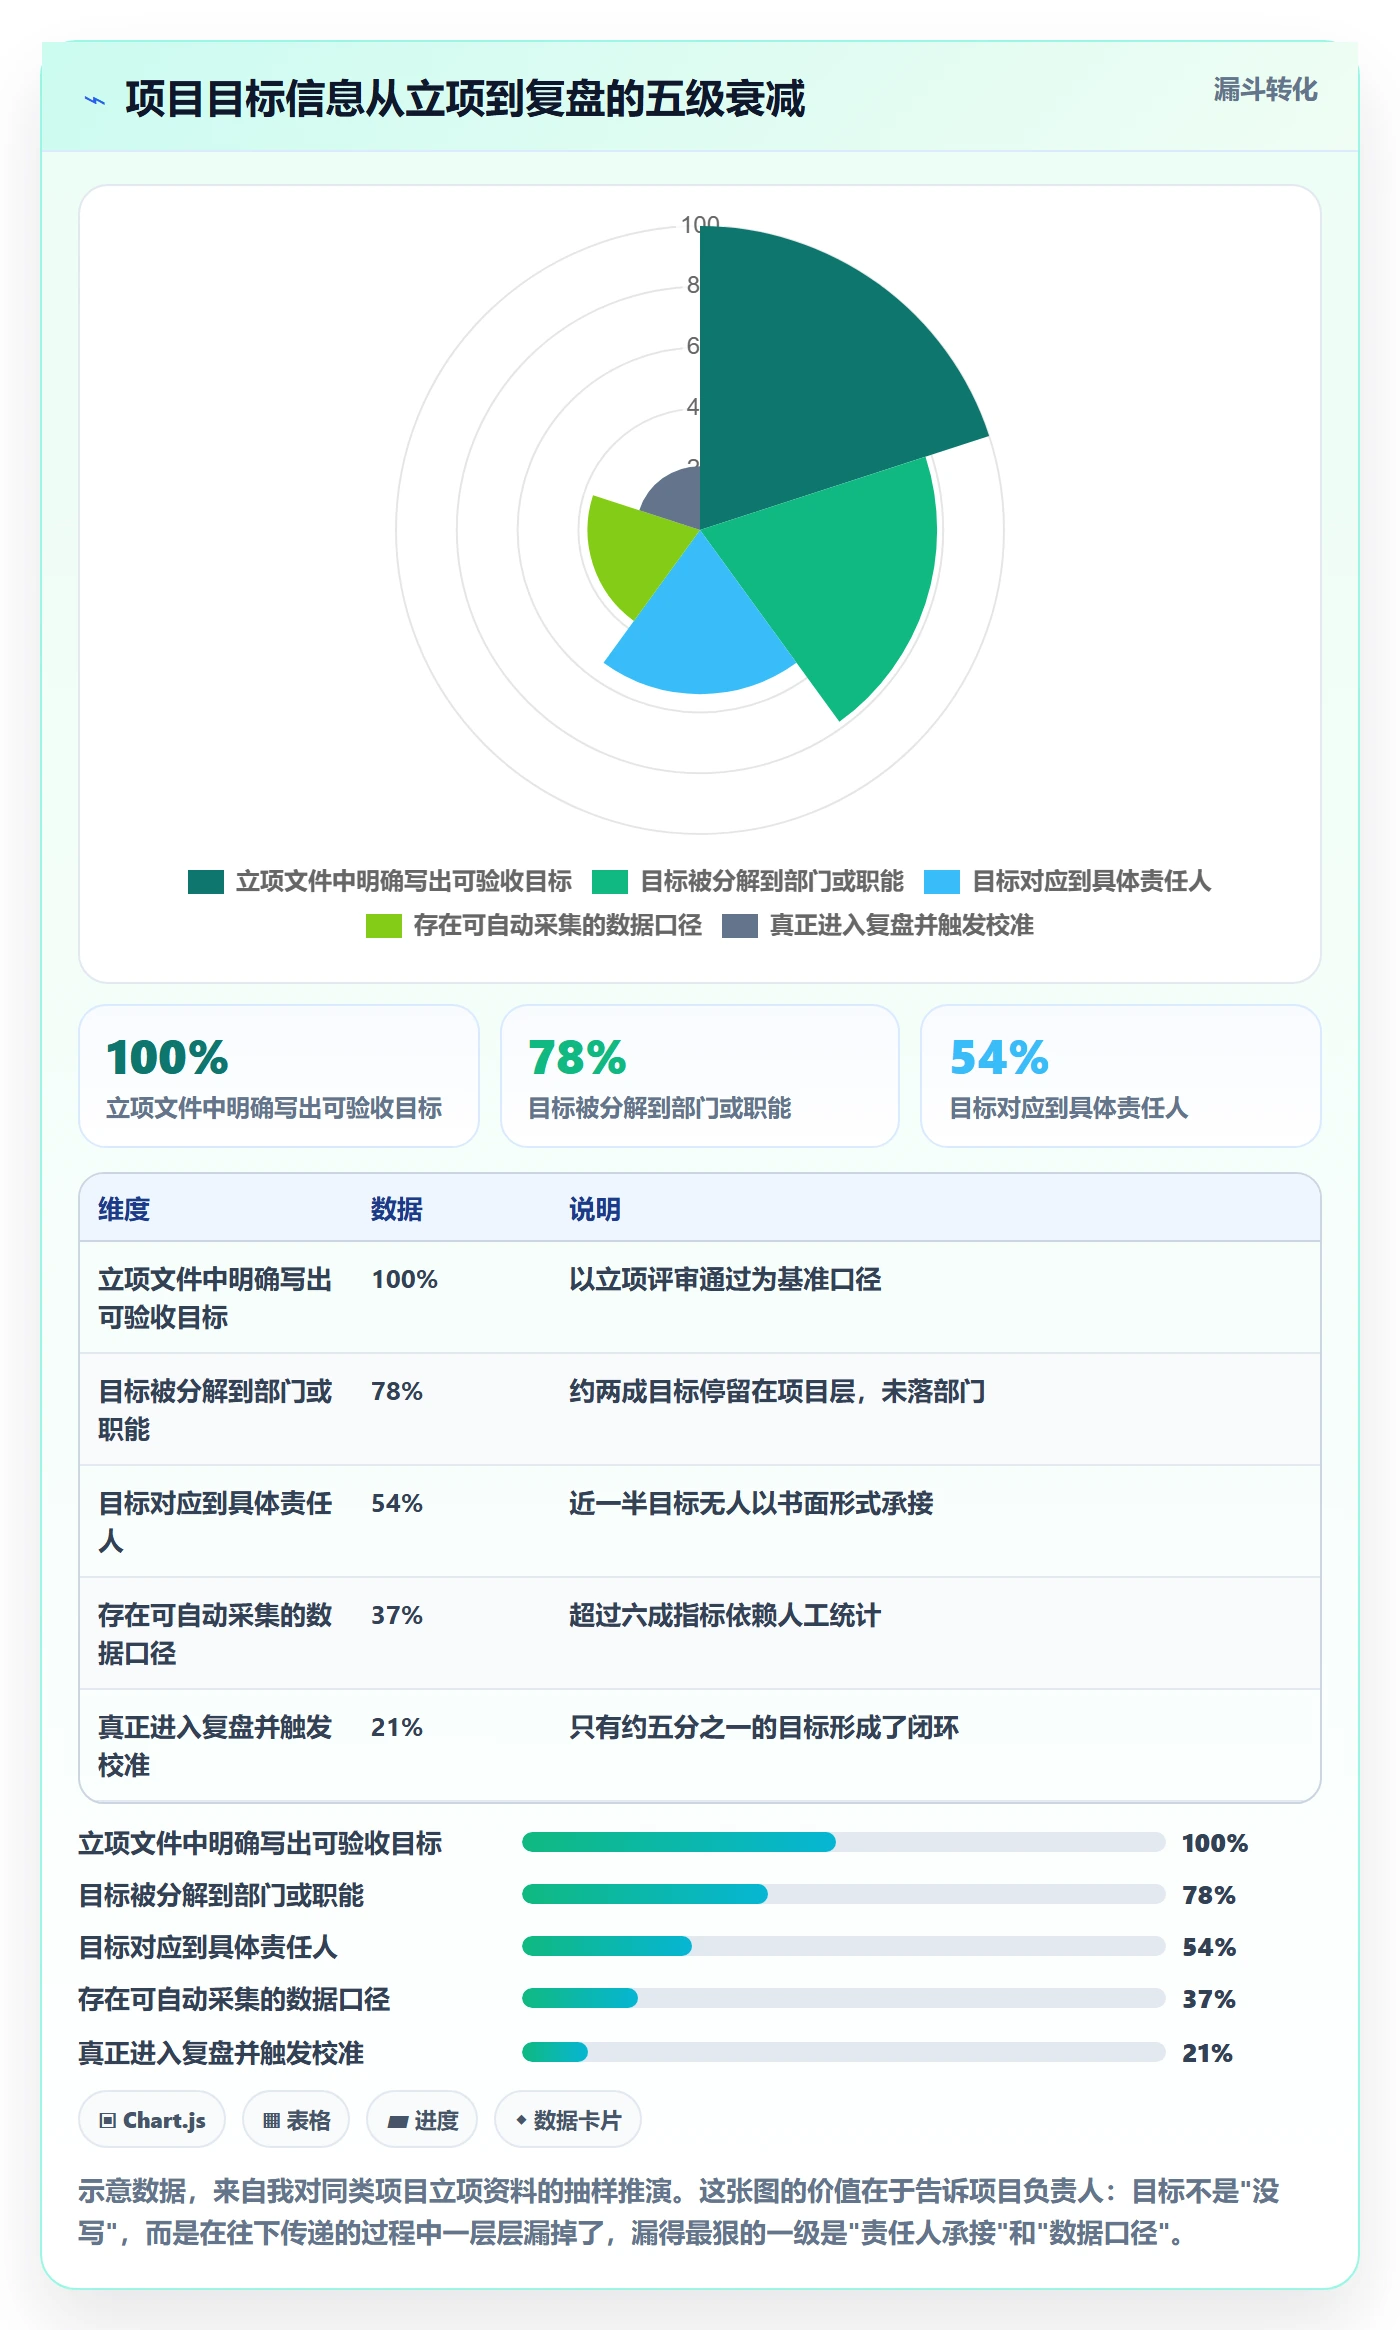Click the Chart.js tag chip
The height and width of the screenshot is (2330, 1400).
(x=152, y=2120)
